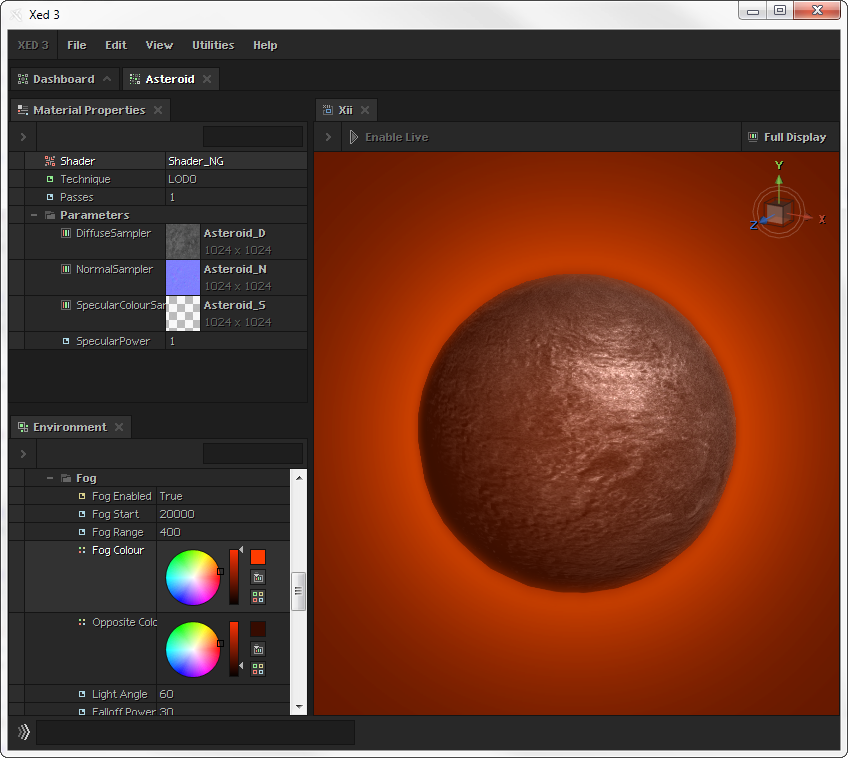Open the Utilities menu
The height and width of the screenshot is (758, 848).
tap(213, 45)
